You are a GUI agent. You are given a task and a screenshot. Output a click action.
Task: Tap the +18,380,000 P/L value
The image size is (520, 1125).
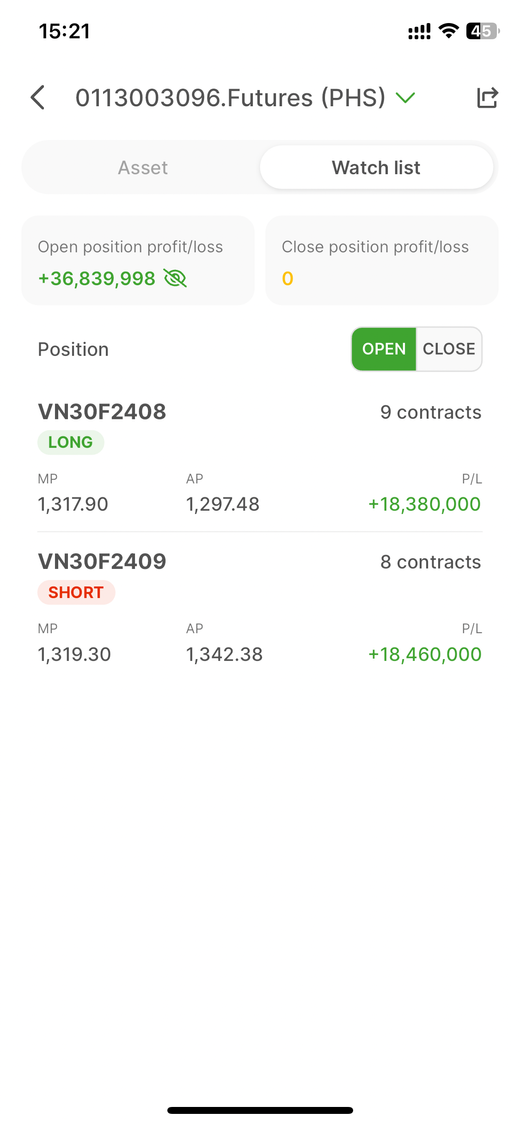[x=424, y=504]
